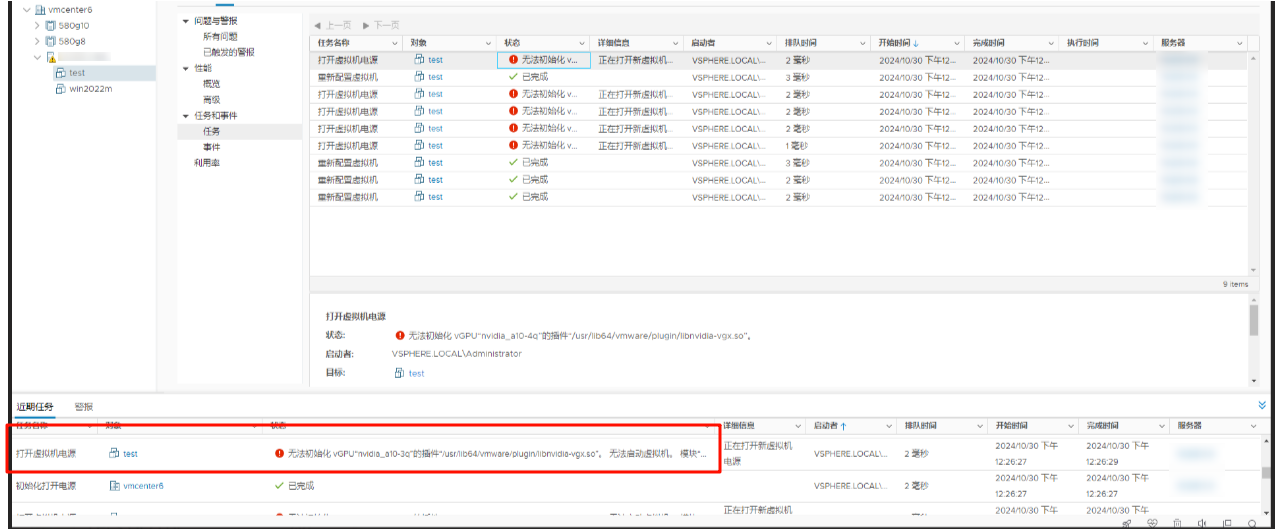
Task: Open 执行时间 column dropdown
Action: tap(1146, 43)
